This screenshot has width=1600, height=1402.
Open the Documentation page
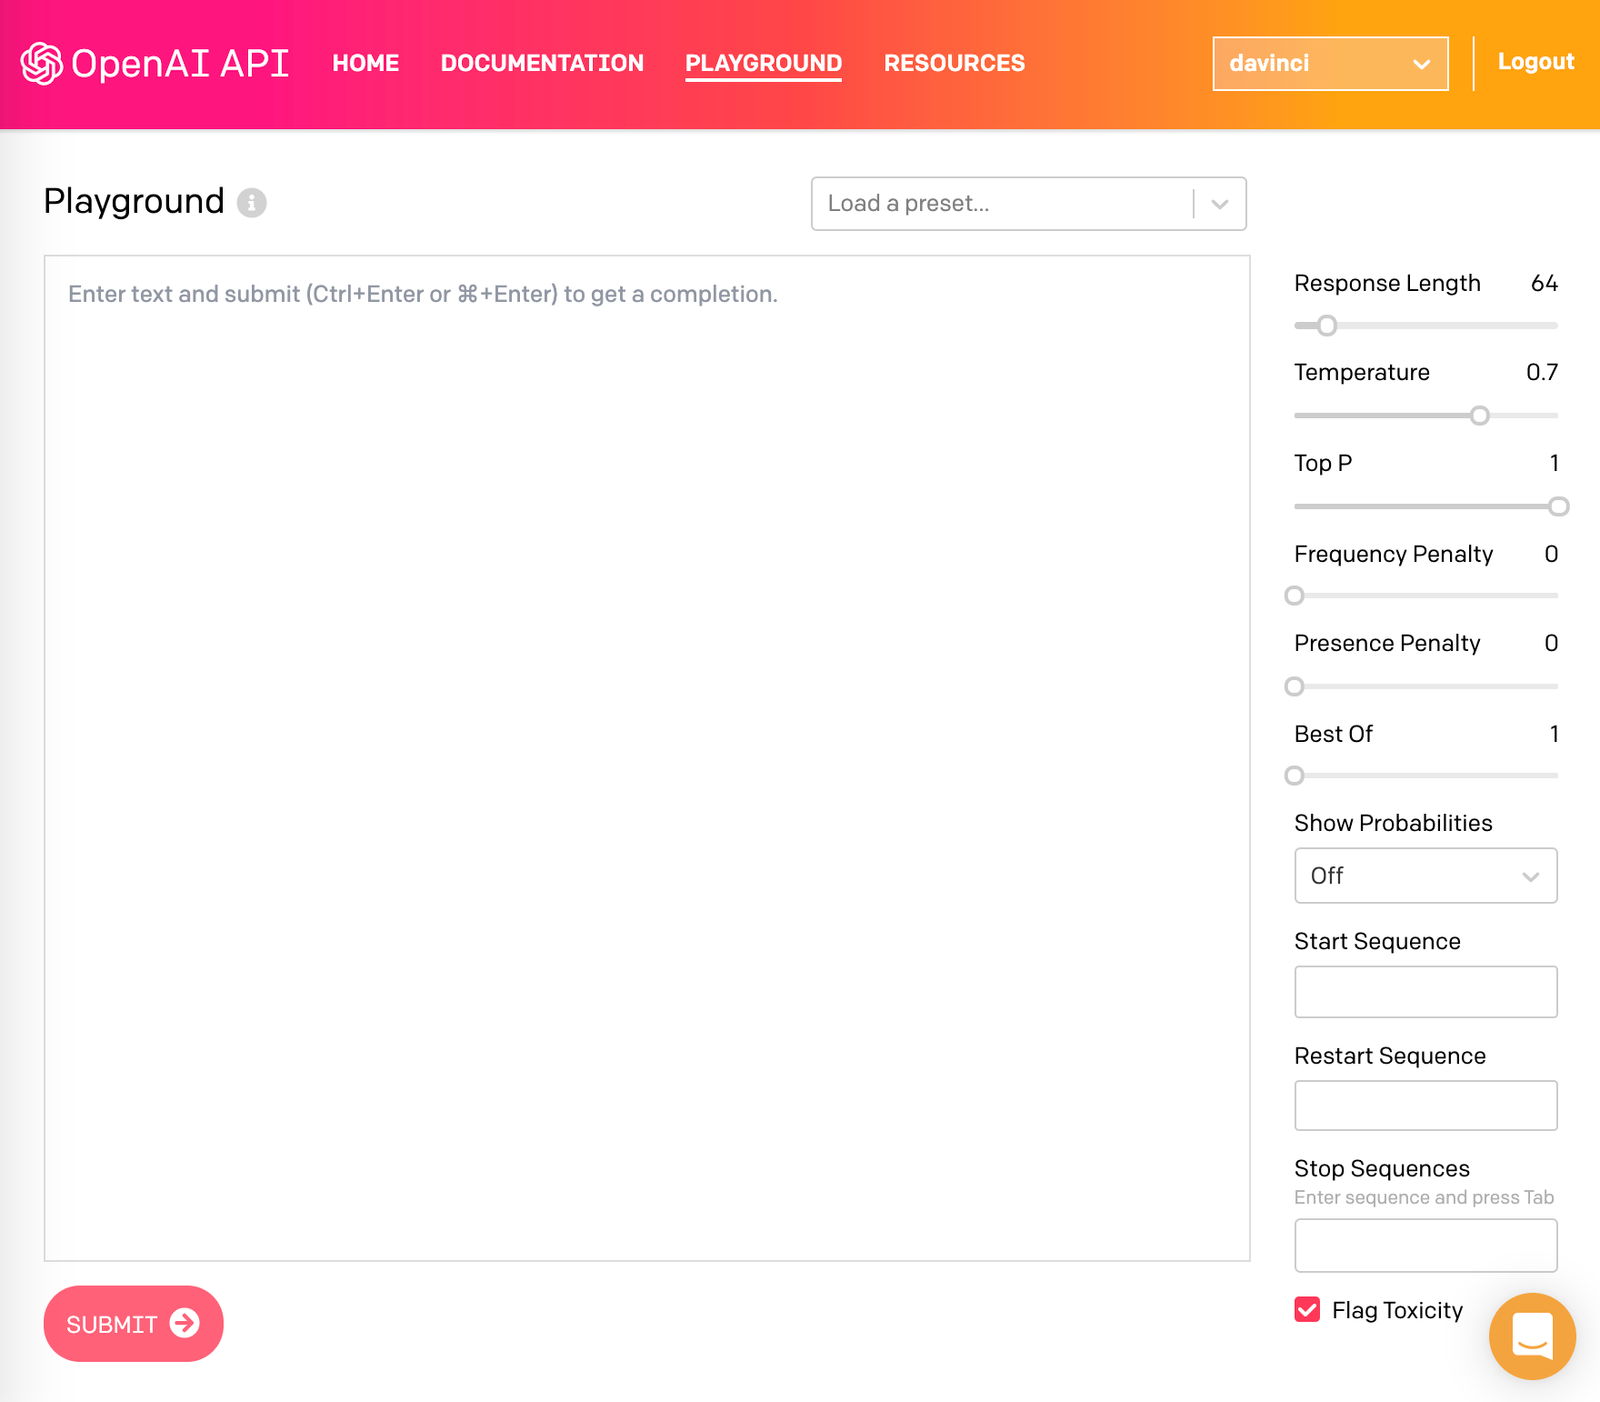(x=541, y=63)
